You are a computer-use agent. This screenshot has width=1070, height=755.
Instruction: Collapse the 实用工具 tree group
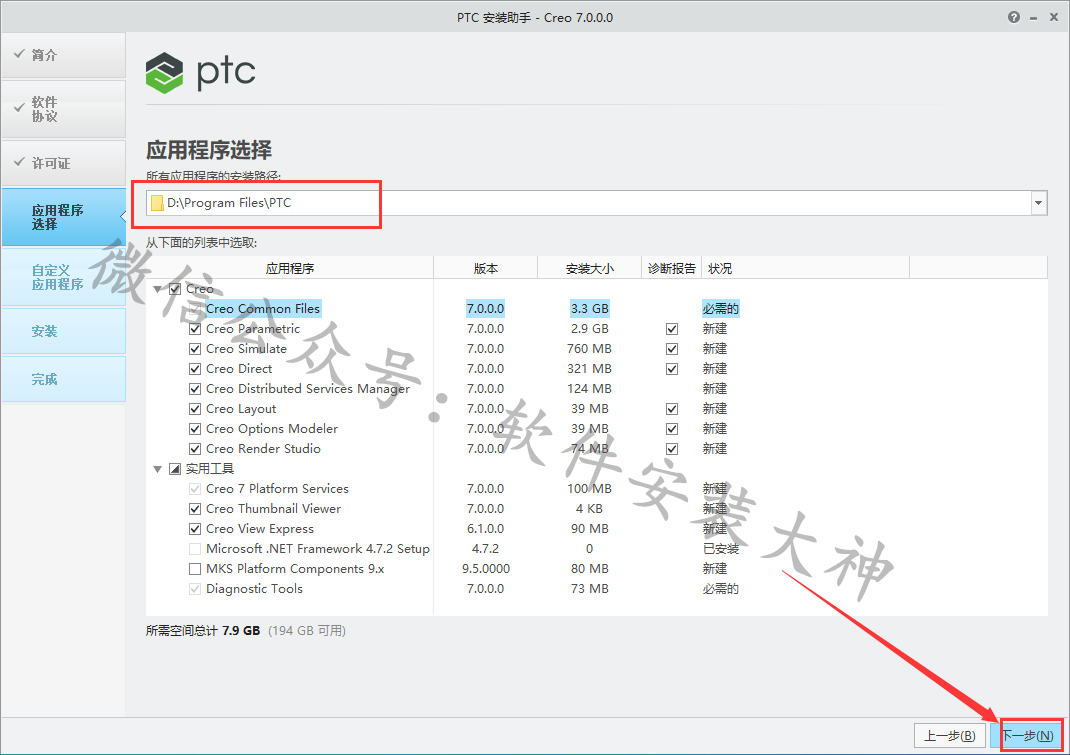tap(158, 469)
